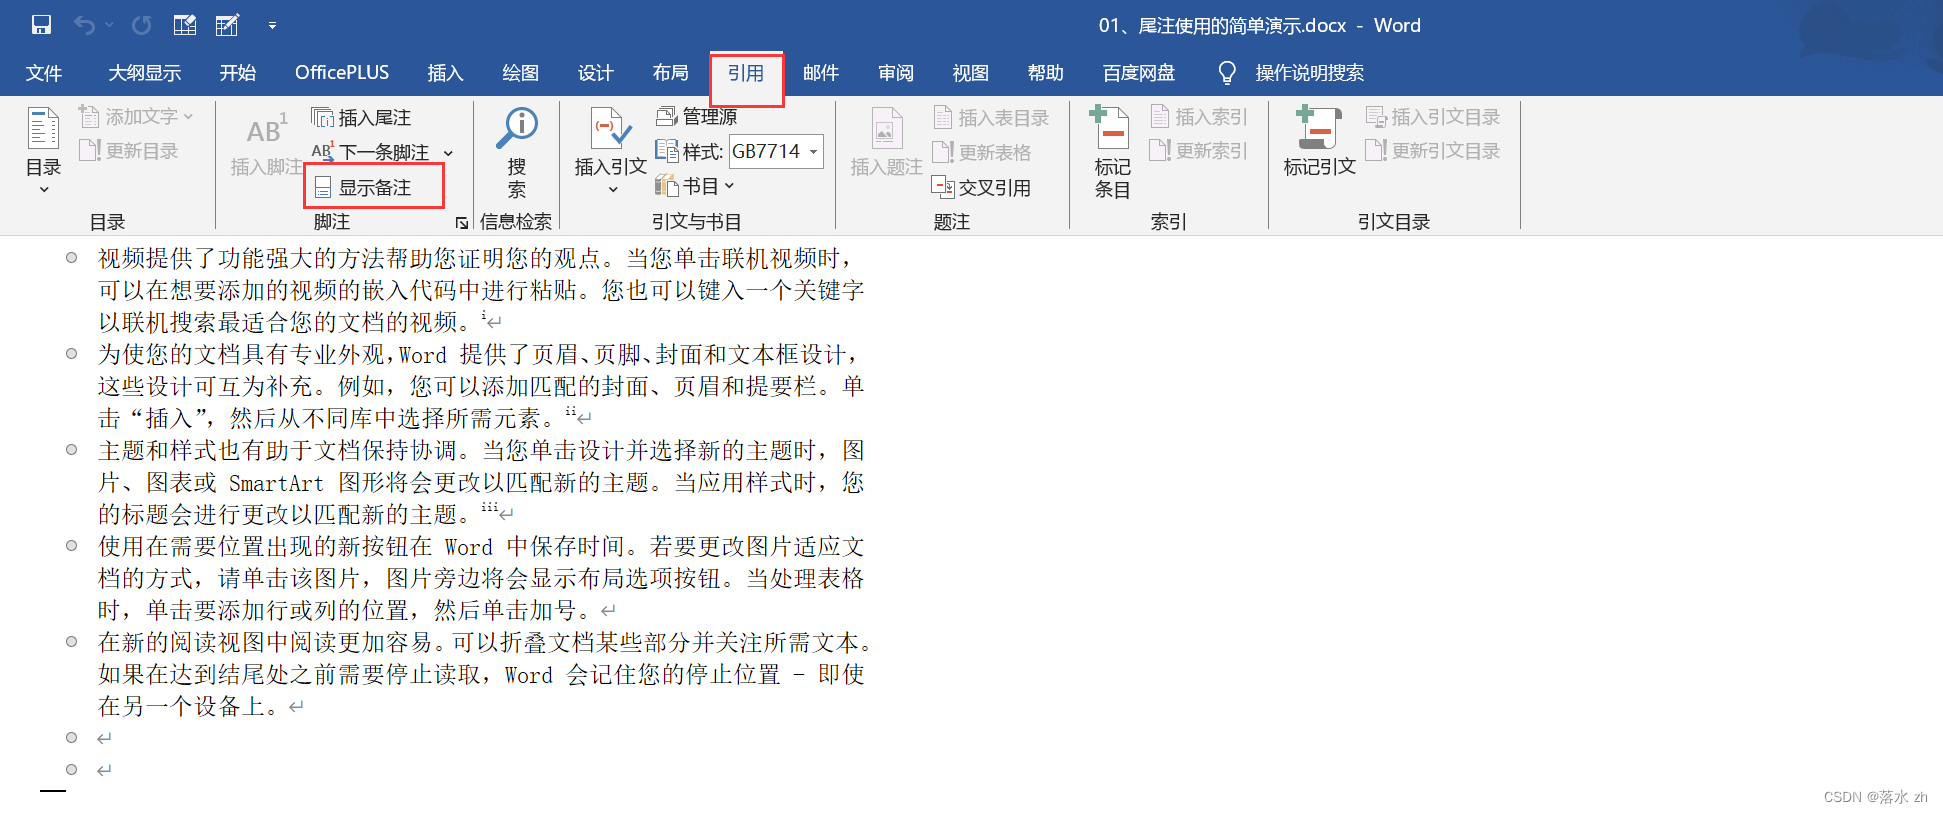Image resolution: width=1943 pixels, height=814 pixels.
Task: Open the 帮助 tab
Action: point(1045,73)
